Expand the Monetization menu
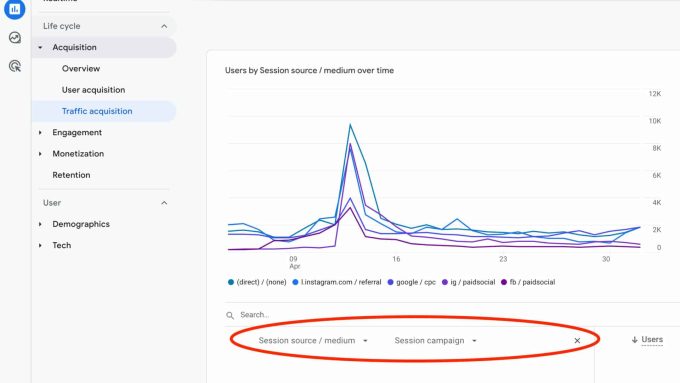This screenshot has width=680, height=383. click(x=40, y=154)
